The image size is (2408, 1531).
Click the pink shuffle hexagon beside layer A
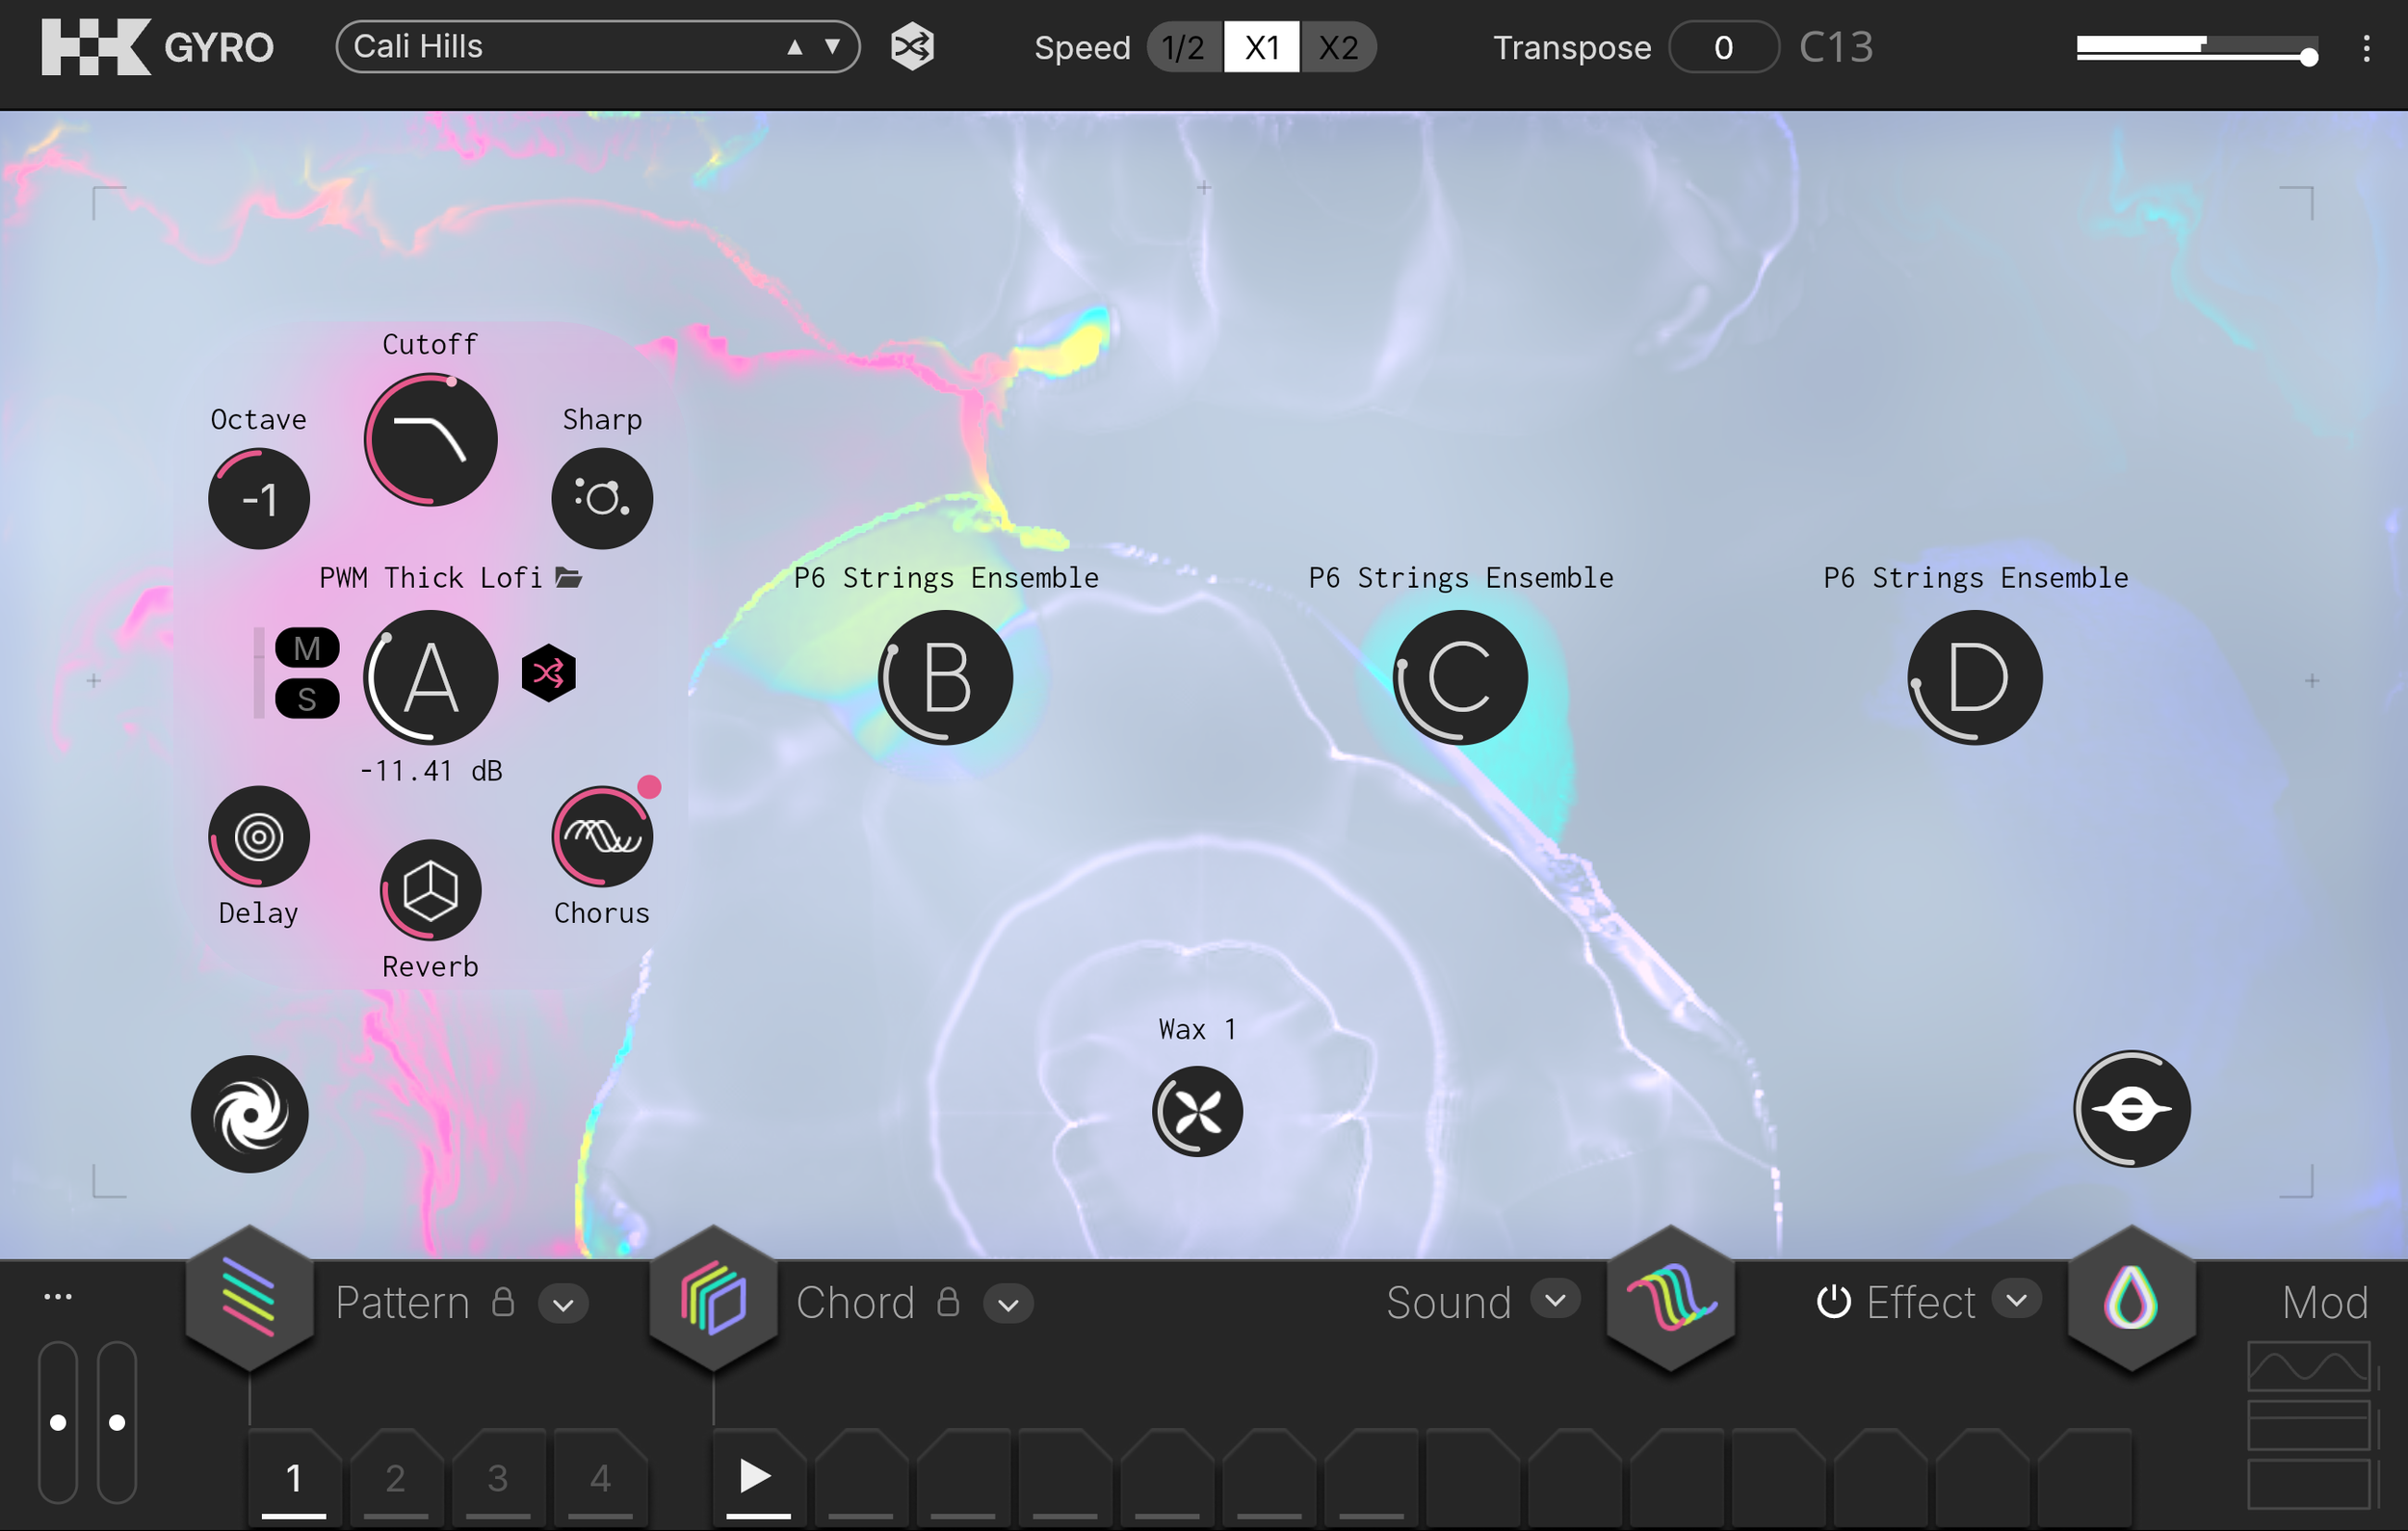click(548, 673)
